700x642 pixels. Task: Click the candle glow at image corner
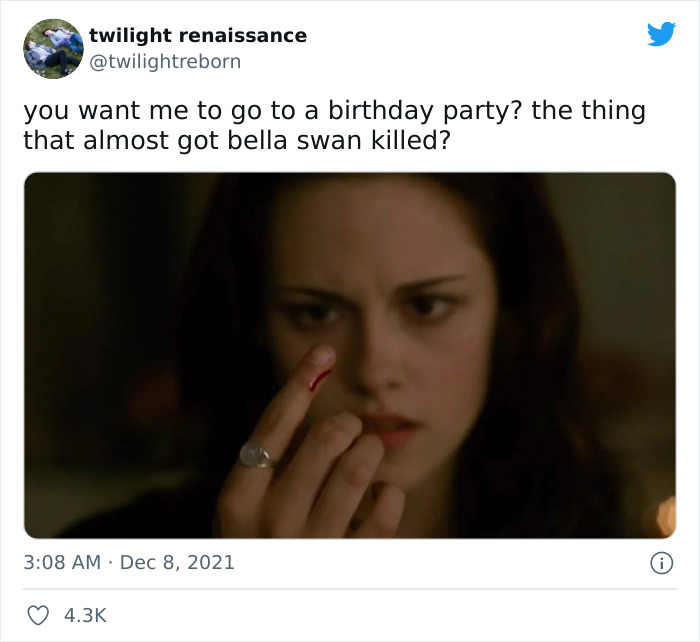click(x=666, y=516)
